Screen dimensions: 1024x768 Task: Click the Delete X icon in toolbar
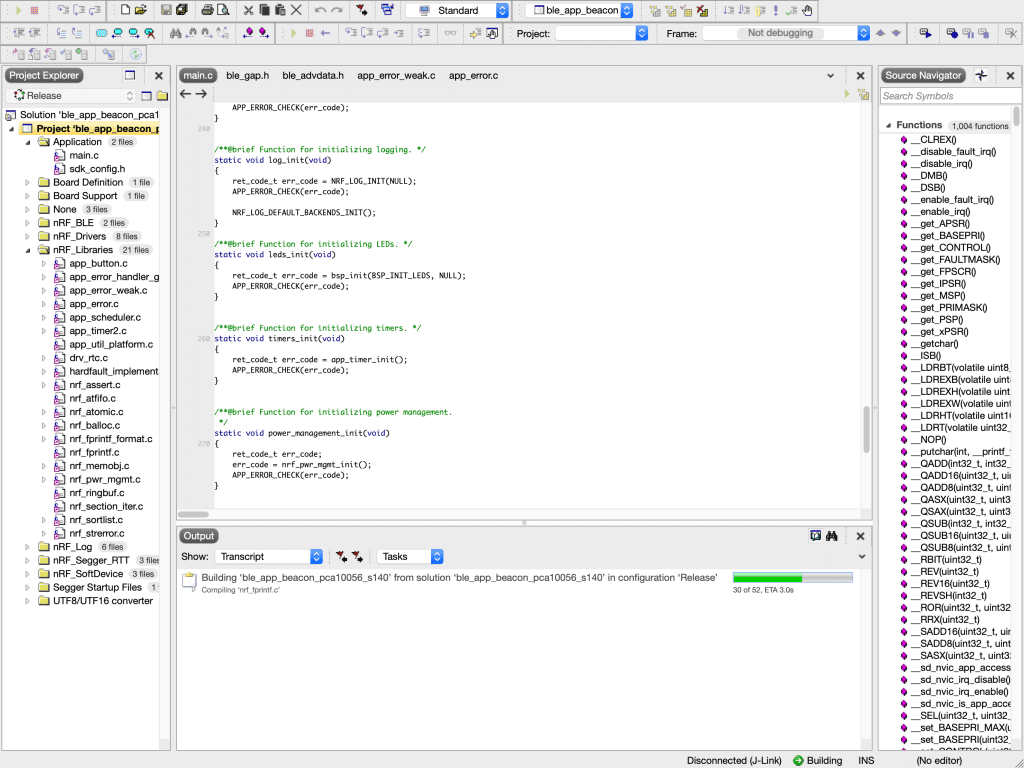(296, 10)
